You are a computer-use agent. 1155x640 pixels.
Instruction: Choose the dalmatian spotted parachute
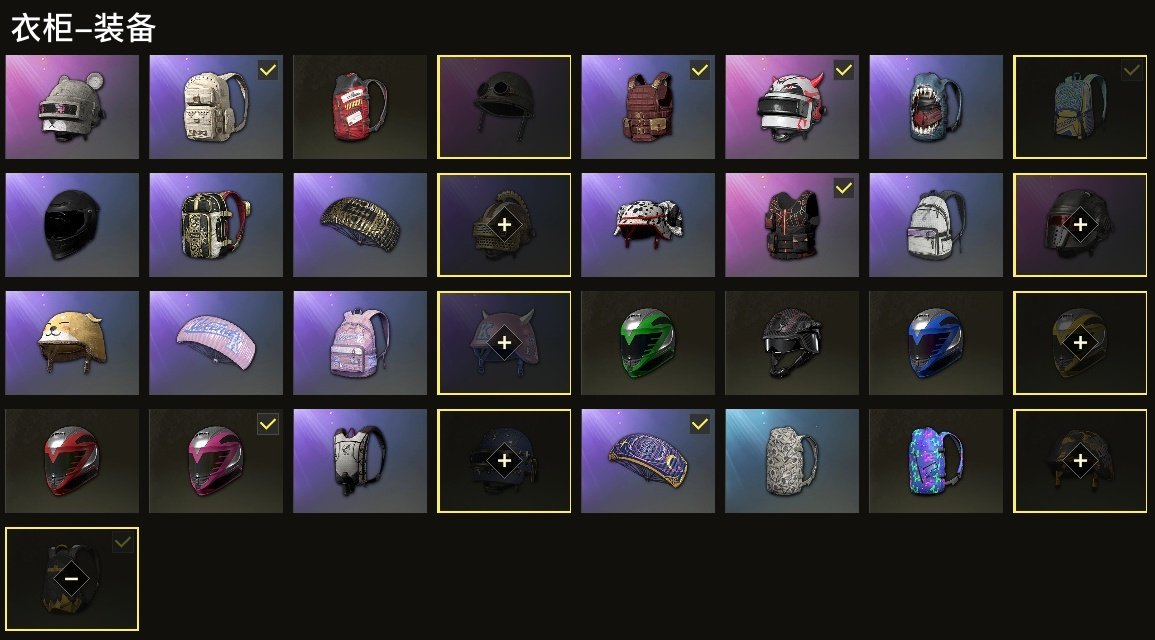[647, 225]
